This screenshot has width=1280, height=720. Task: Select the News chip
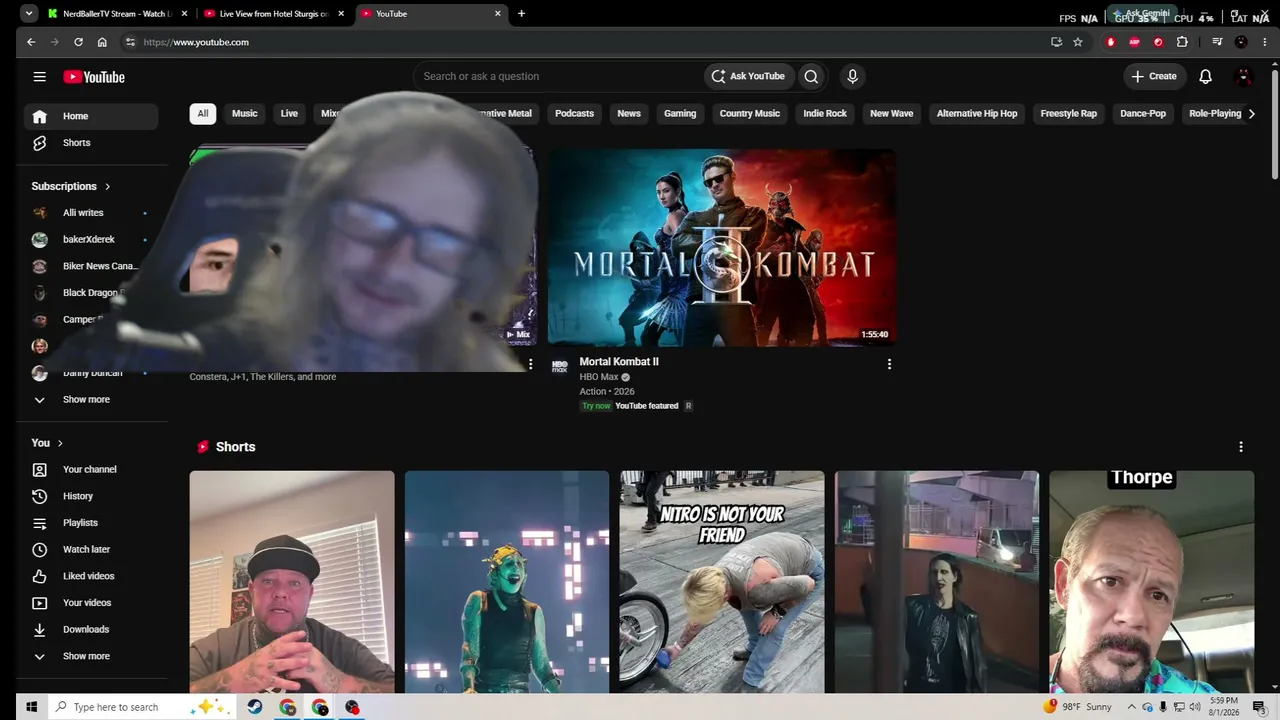(629, 113)
